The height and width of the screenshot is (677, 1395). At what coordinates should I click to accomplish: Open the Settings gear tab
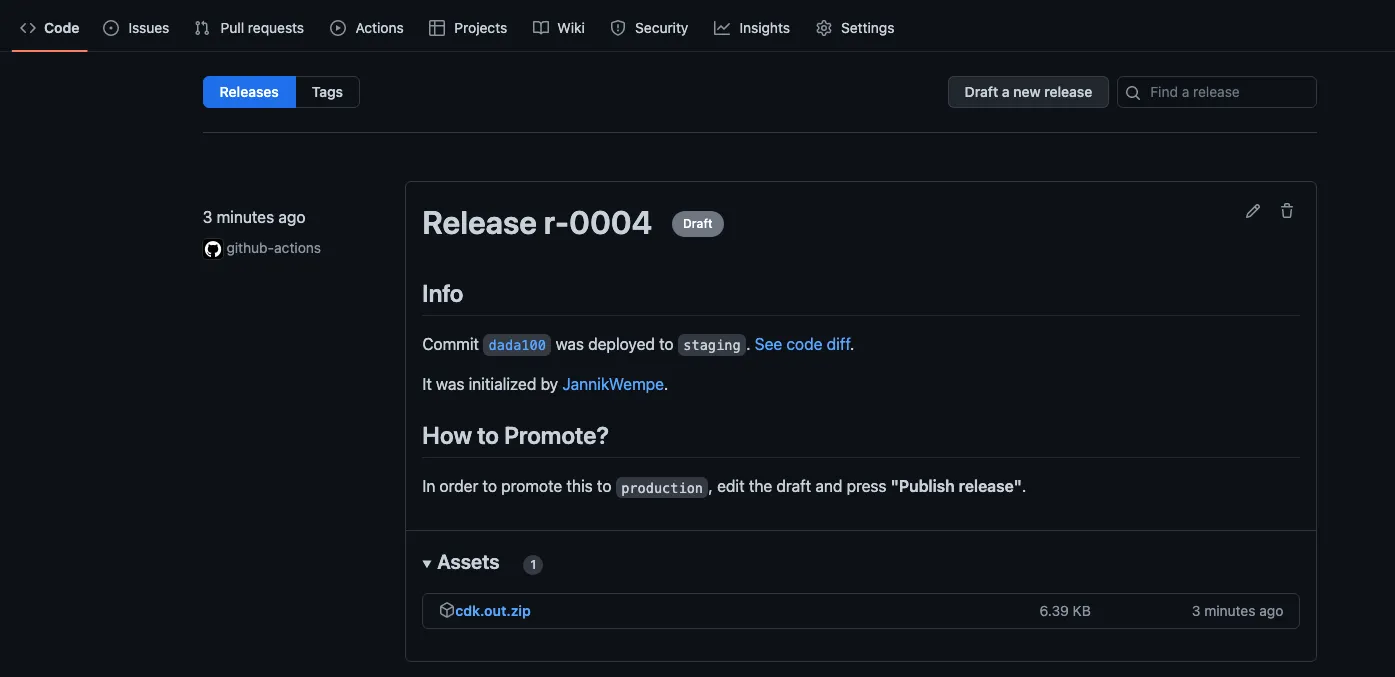click(x=855, y=28)
